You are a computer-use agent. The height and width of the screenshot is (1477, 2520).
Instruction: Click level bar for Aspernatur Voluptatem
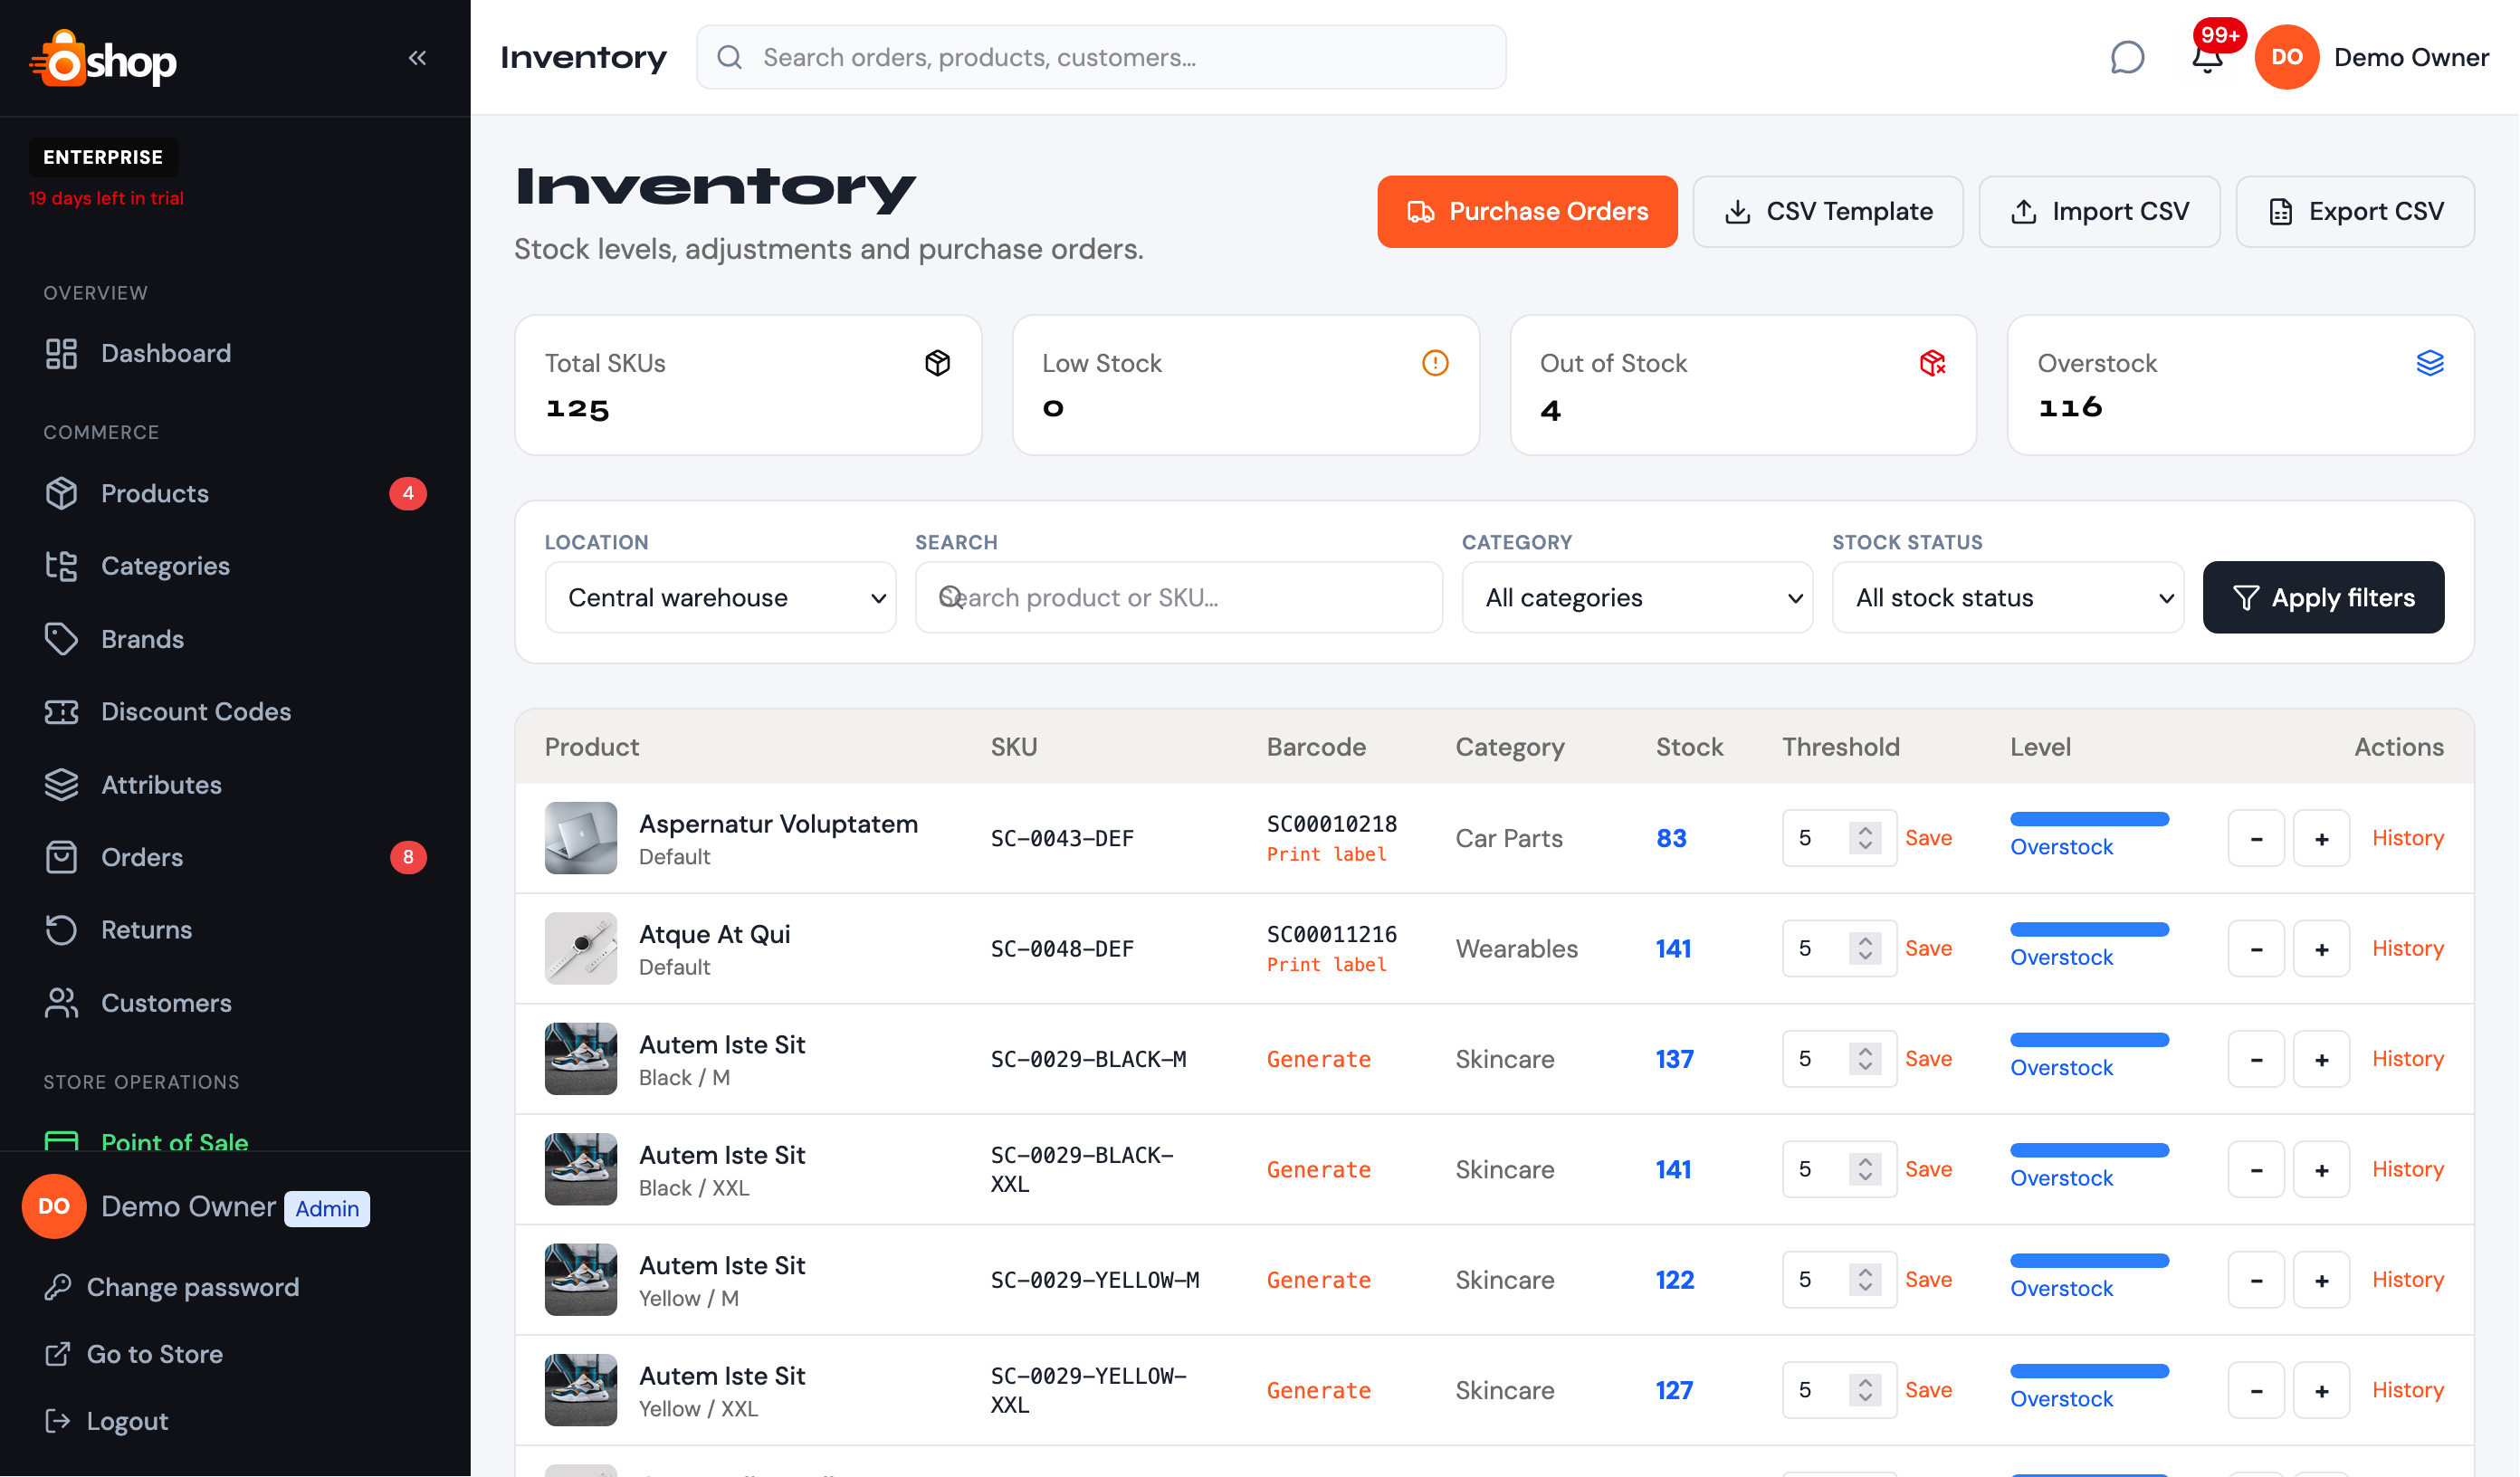pyautogui.click(x=2089, y=820)
